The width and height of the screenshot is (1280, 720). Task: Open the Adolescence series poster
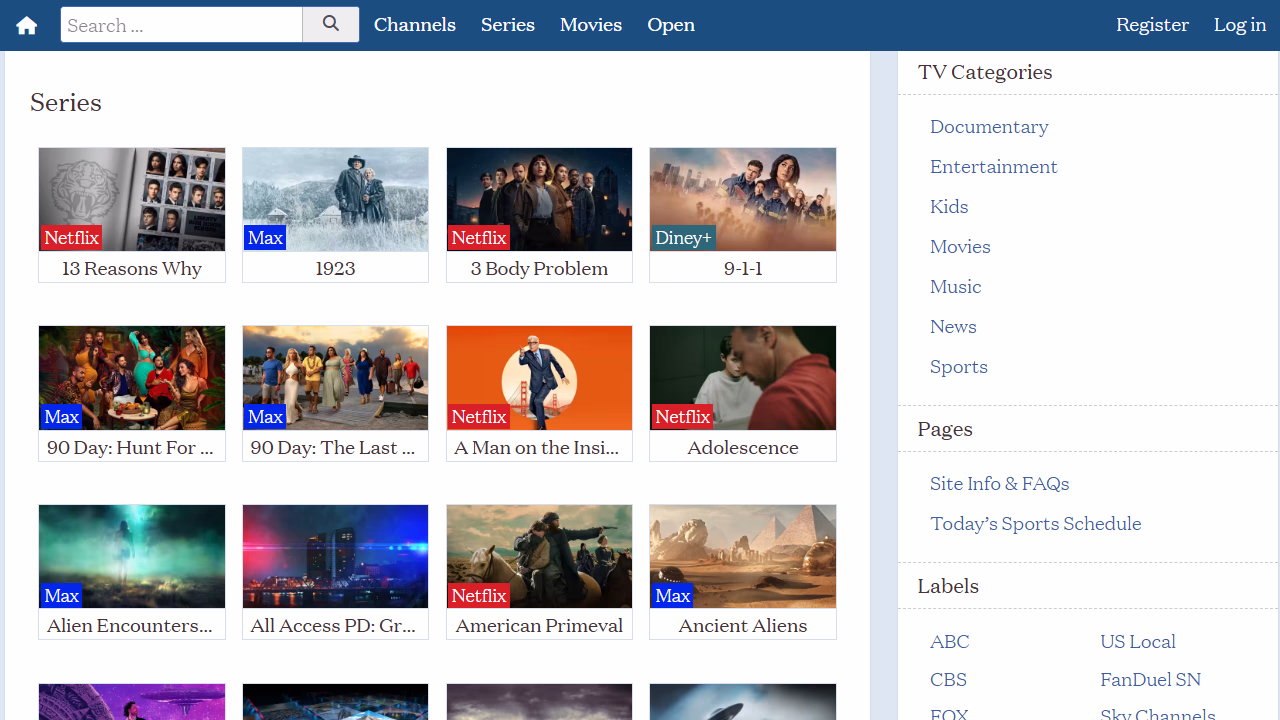pyautogui.click(x=743, y=377)
